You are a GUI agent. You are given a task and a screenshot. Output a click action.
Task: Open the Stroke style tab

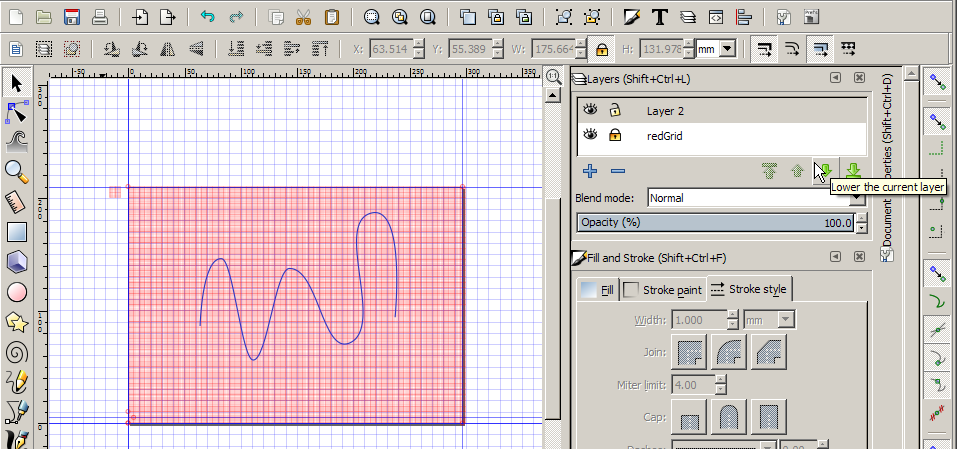point(749,289)
